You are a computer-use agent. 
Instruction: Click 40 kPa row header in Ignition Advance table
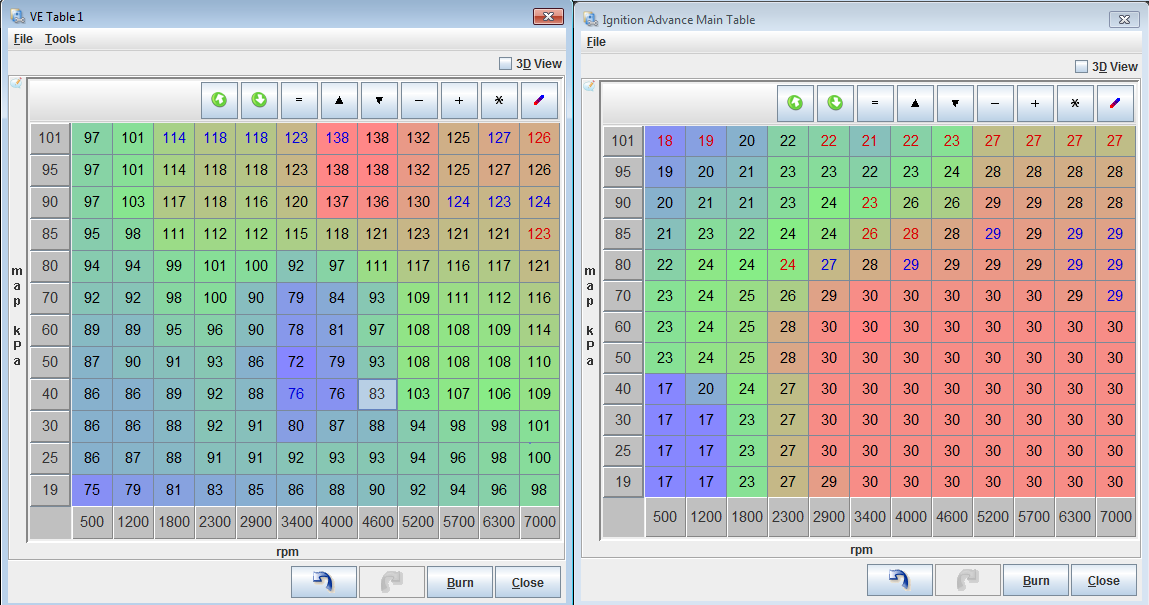623,389
